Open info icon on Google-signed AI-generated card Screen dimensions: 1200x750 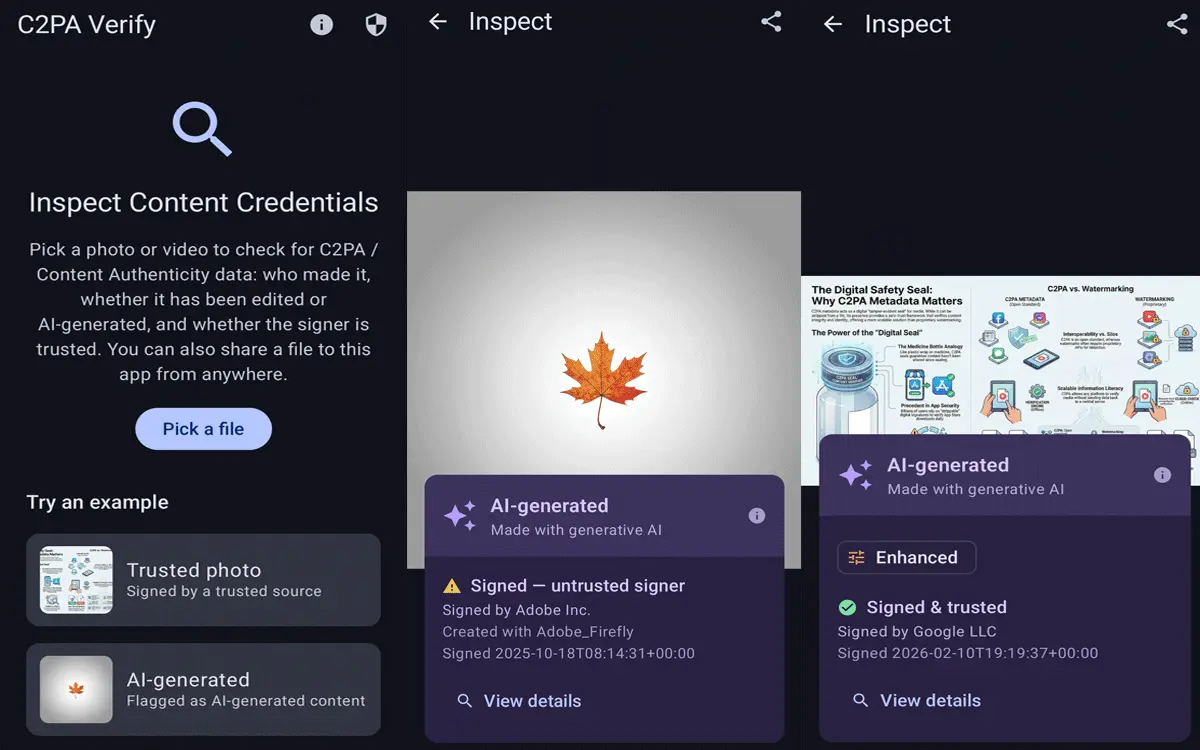[1162, 475]
